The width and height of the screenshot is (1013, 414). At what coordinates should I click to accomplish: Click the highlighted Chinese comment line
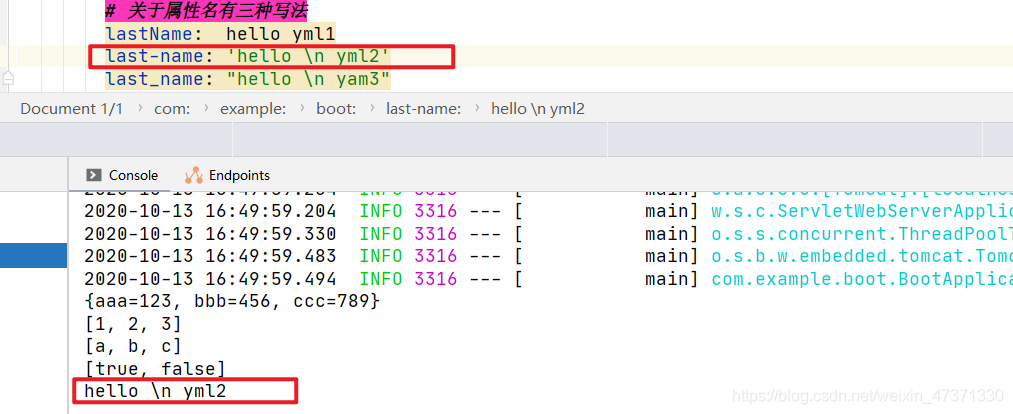[206, 11]
